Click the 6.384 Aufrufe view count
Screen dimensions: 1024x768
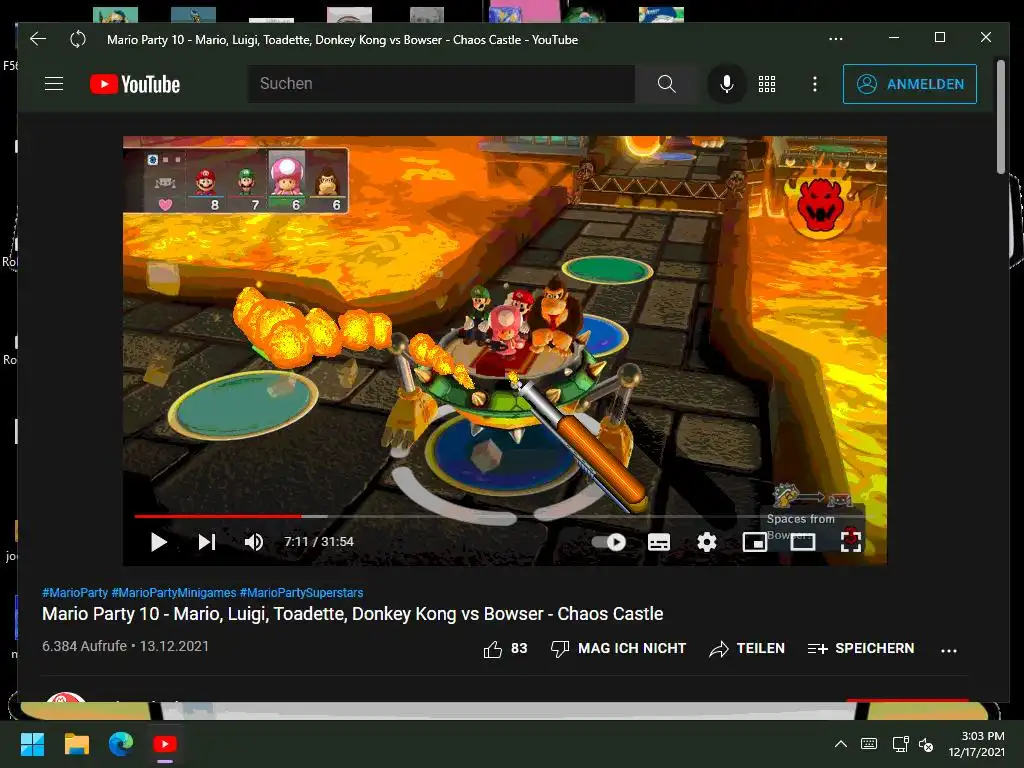[84, 647]
